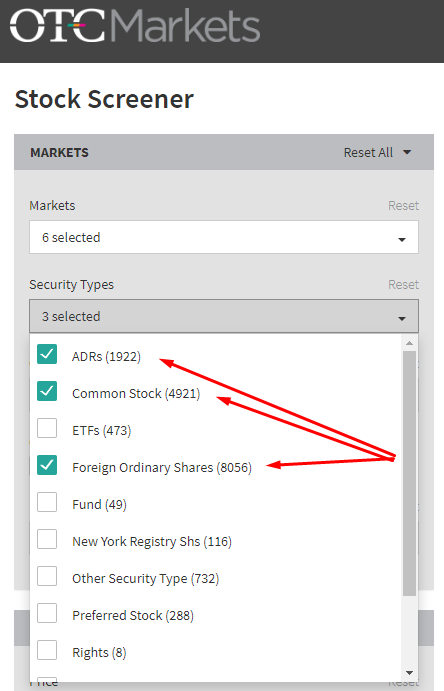Image resolution: width=444 pixels, height=691 pixels.
Task: Uncheck the ADRs (1922) checkbox
Action: (47, 354)
